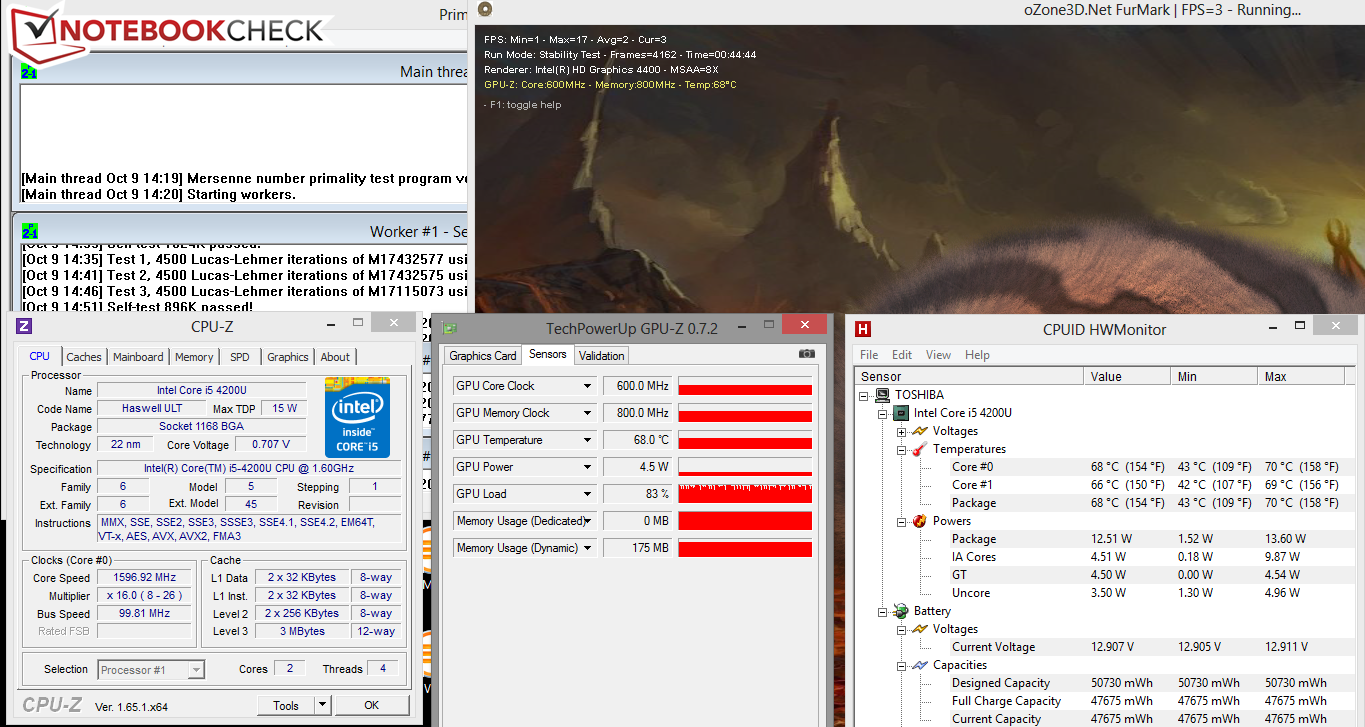Click the round FurMark window icon
1365x727 pixels.
tap(485, 10)
